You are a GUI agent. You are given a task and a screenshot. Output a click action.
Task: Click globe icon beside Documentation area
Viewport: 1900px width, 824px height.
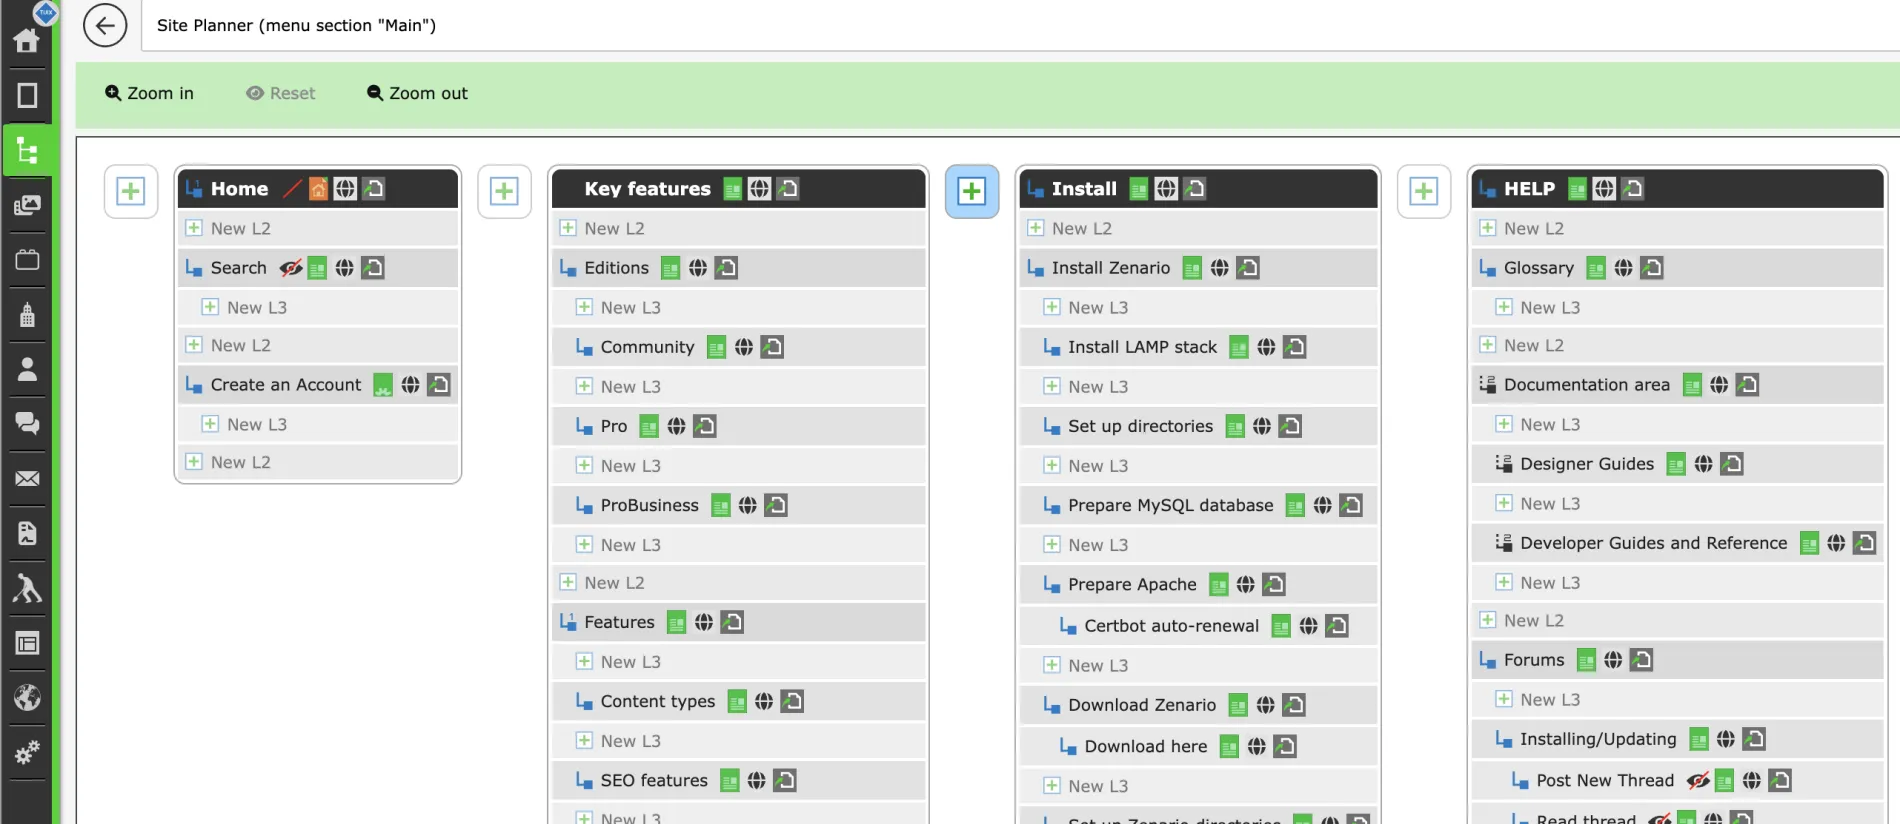pos(1719,385)
